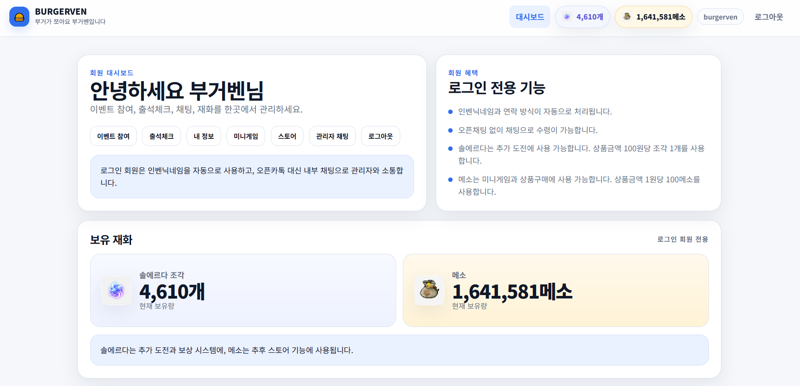
Task: Open the 관리자 채팅 shortcut
Action: pyautogui.click(x=332, y=136)
